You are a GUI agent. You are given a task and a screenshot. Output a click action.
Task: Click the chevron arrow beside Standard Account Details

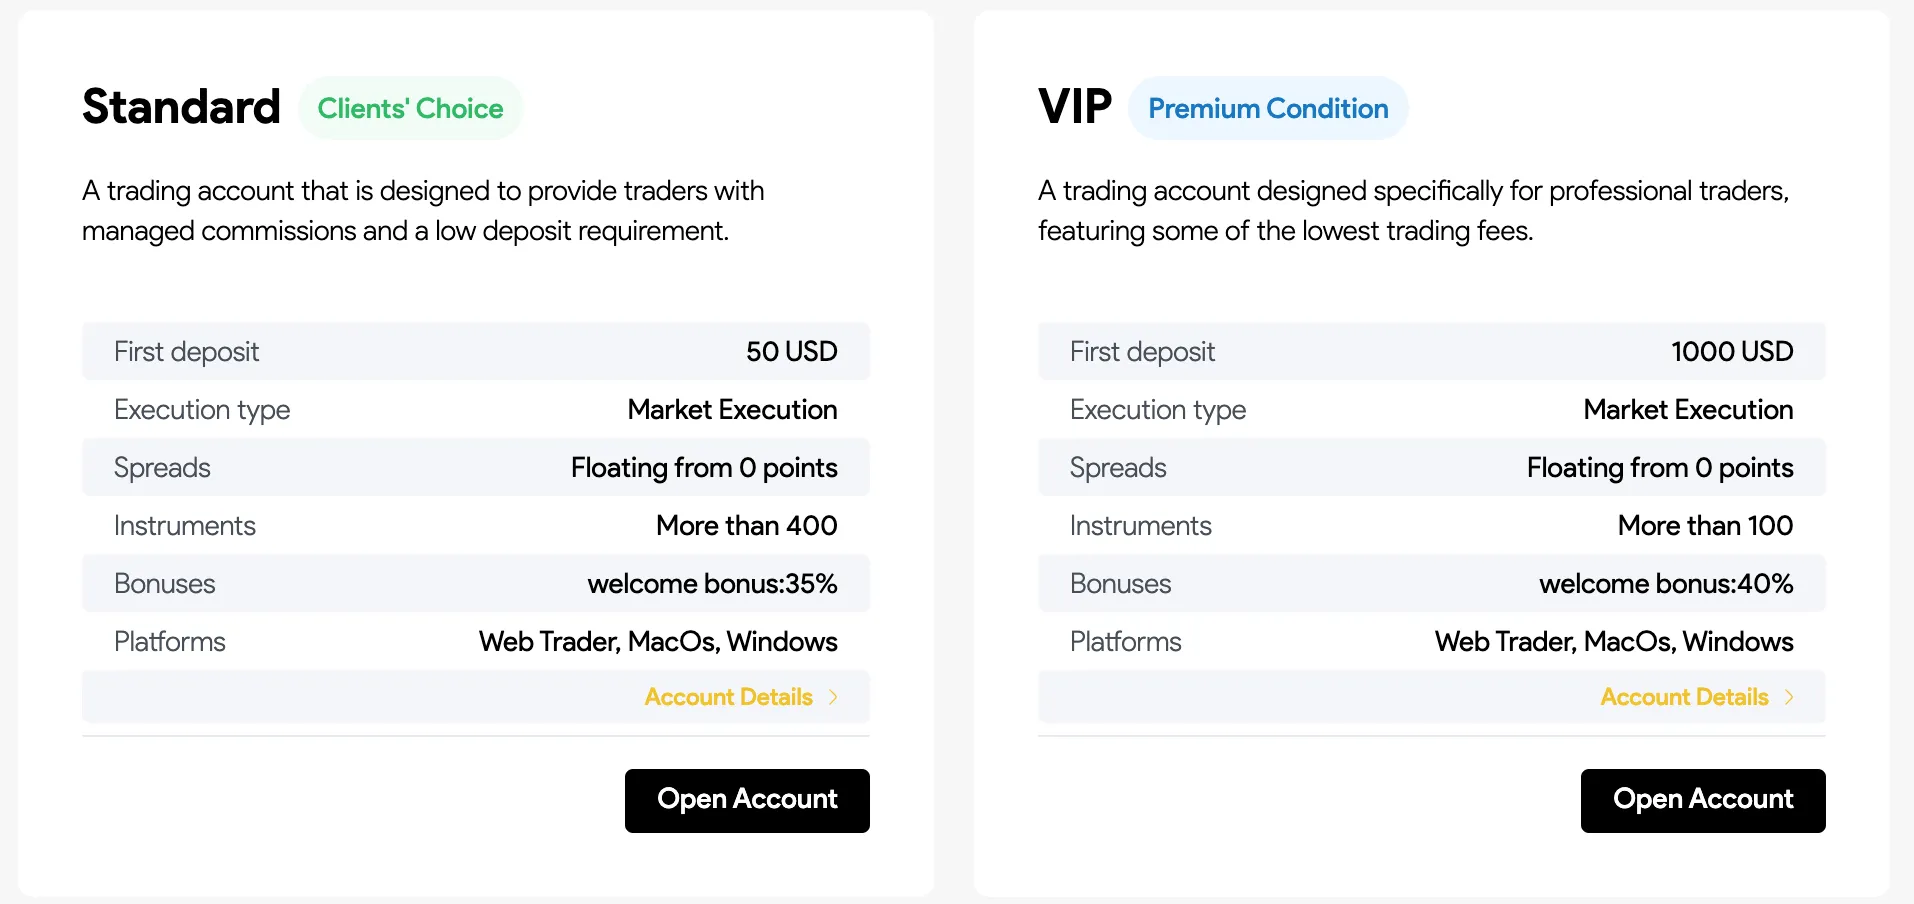(833, 697)
